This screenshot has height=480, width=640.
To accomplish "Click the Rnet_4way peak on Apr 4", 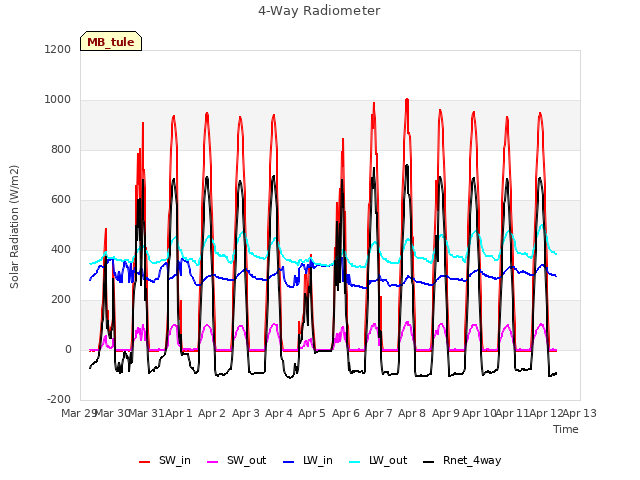I will tap(273, 176).
